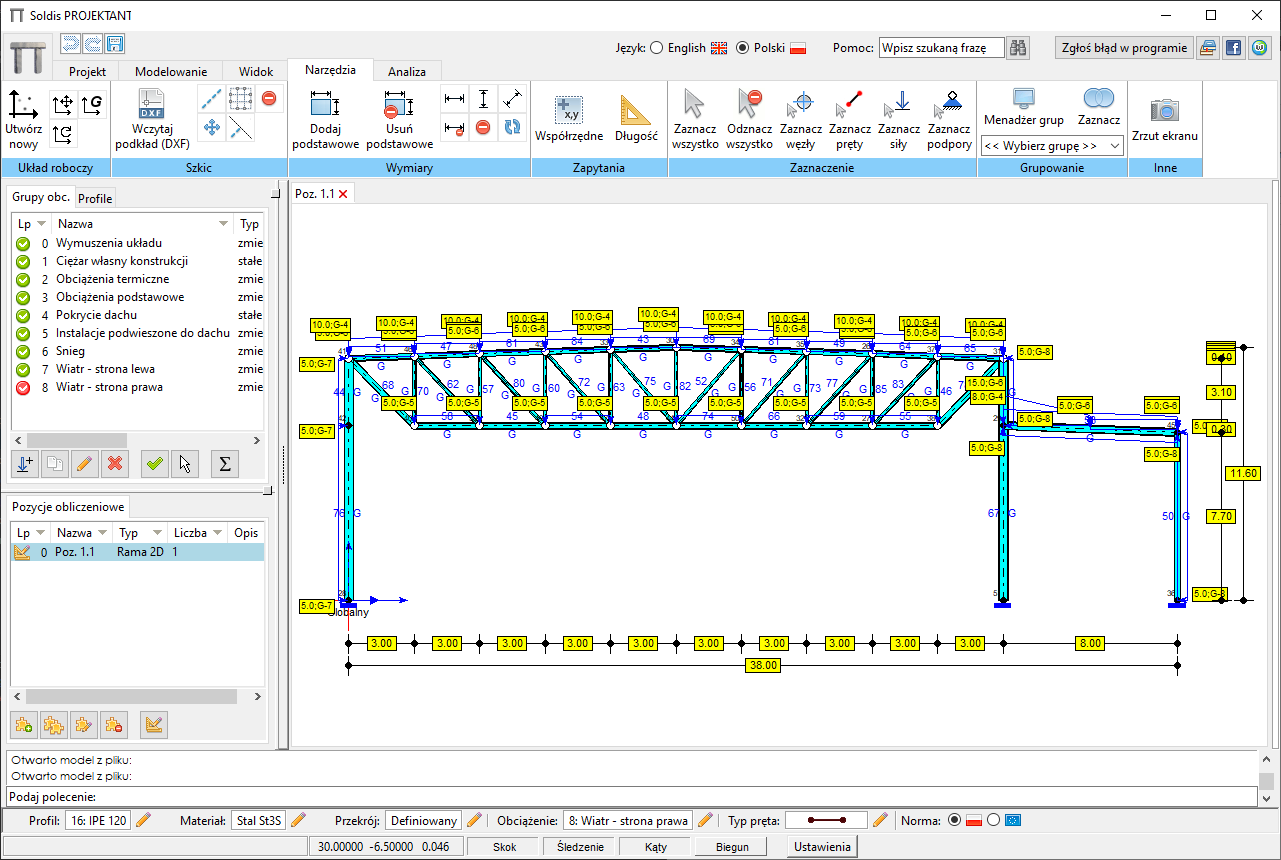Select Polski language radio button
Image resolution: width=1281 pixels, height=860 pixels.
tap(742, 48)
